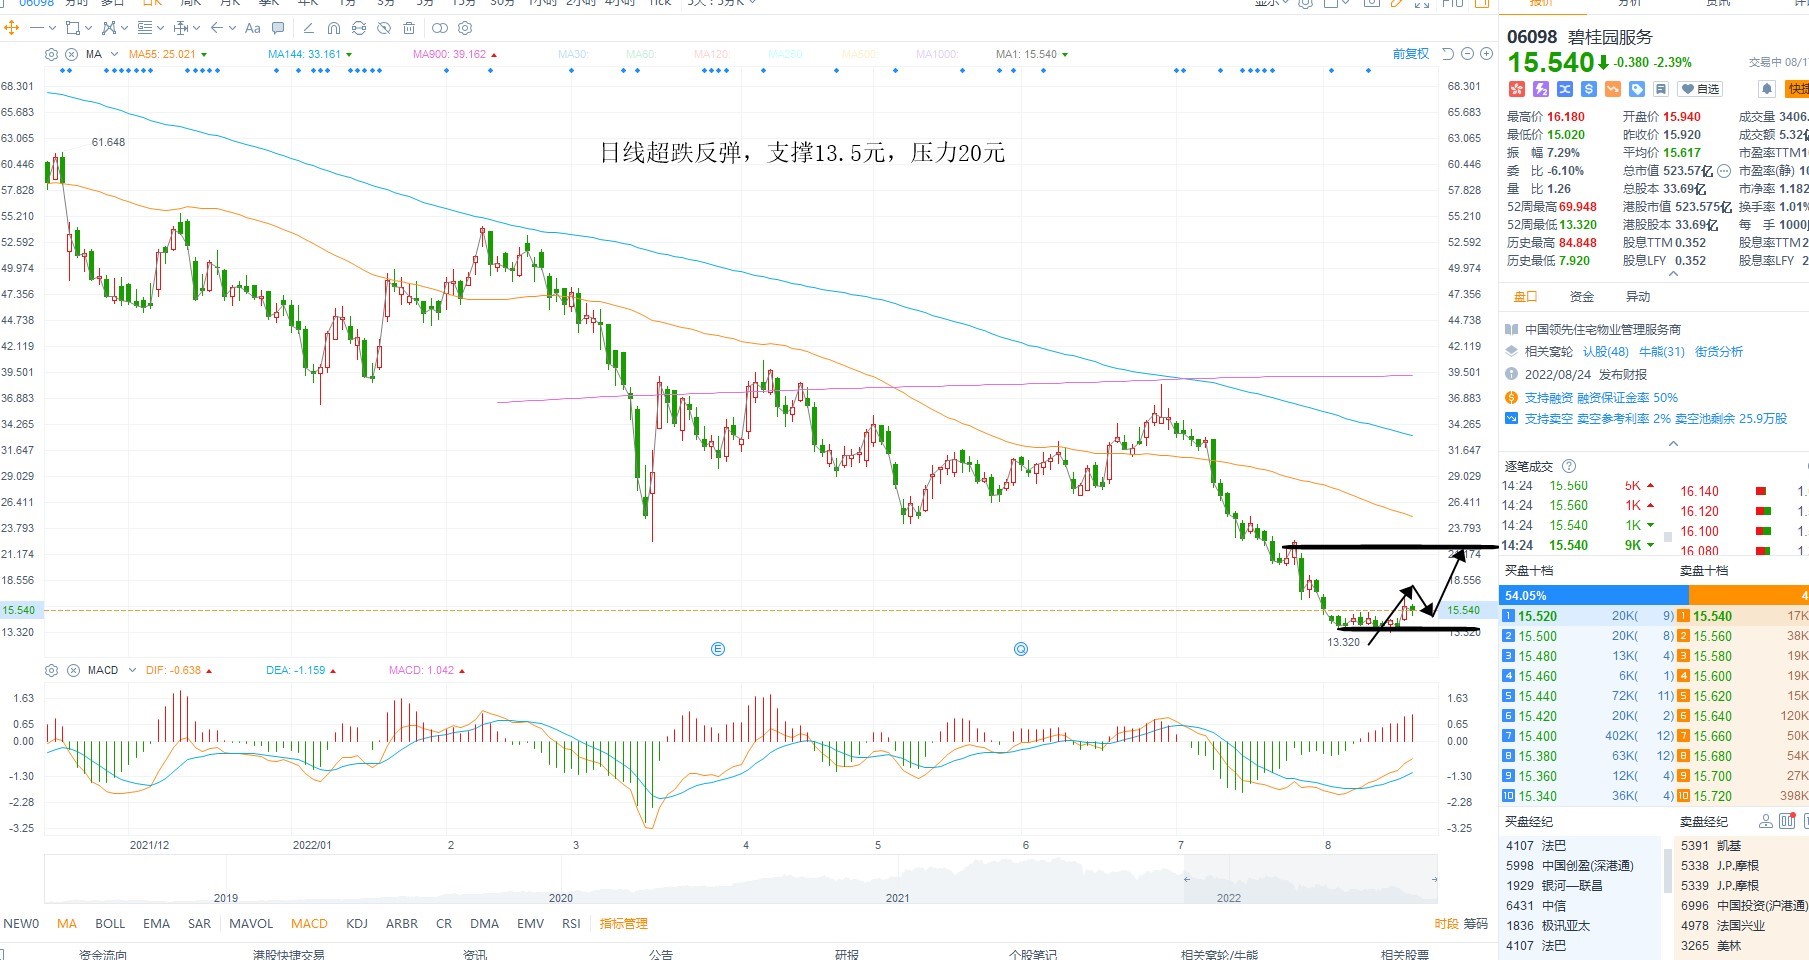Click the help icon beside 逐笔成交
The height and width of the screenshot is (960, 1809).
click(x=1569, y=466)
